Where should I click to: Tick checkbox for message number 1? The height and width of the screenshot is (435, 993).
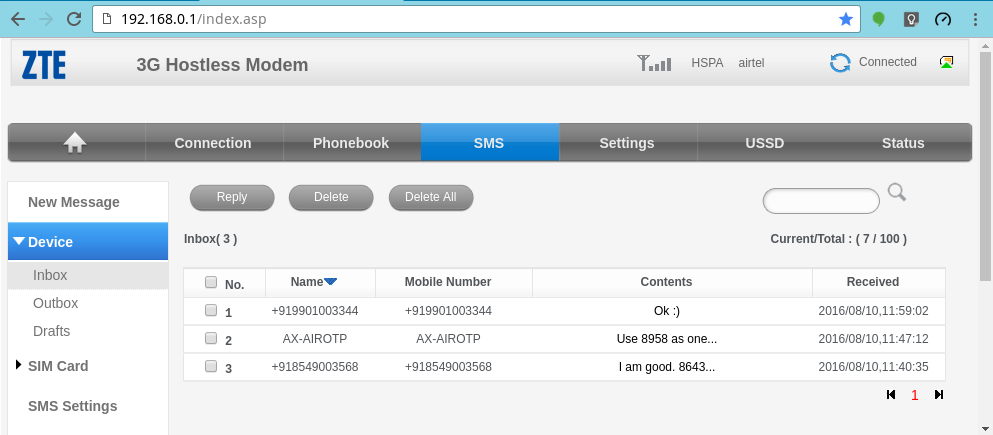coord(211,311)
